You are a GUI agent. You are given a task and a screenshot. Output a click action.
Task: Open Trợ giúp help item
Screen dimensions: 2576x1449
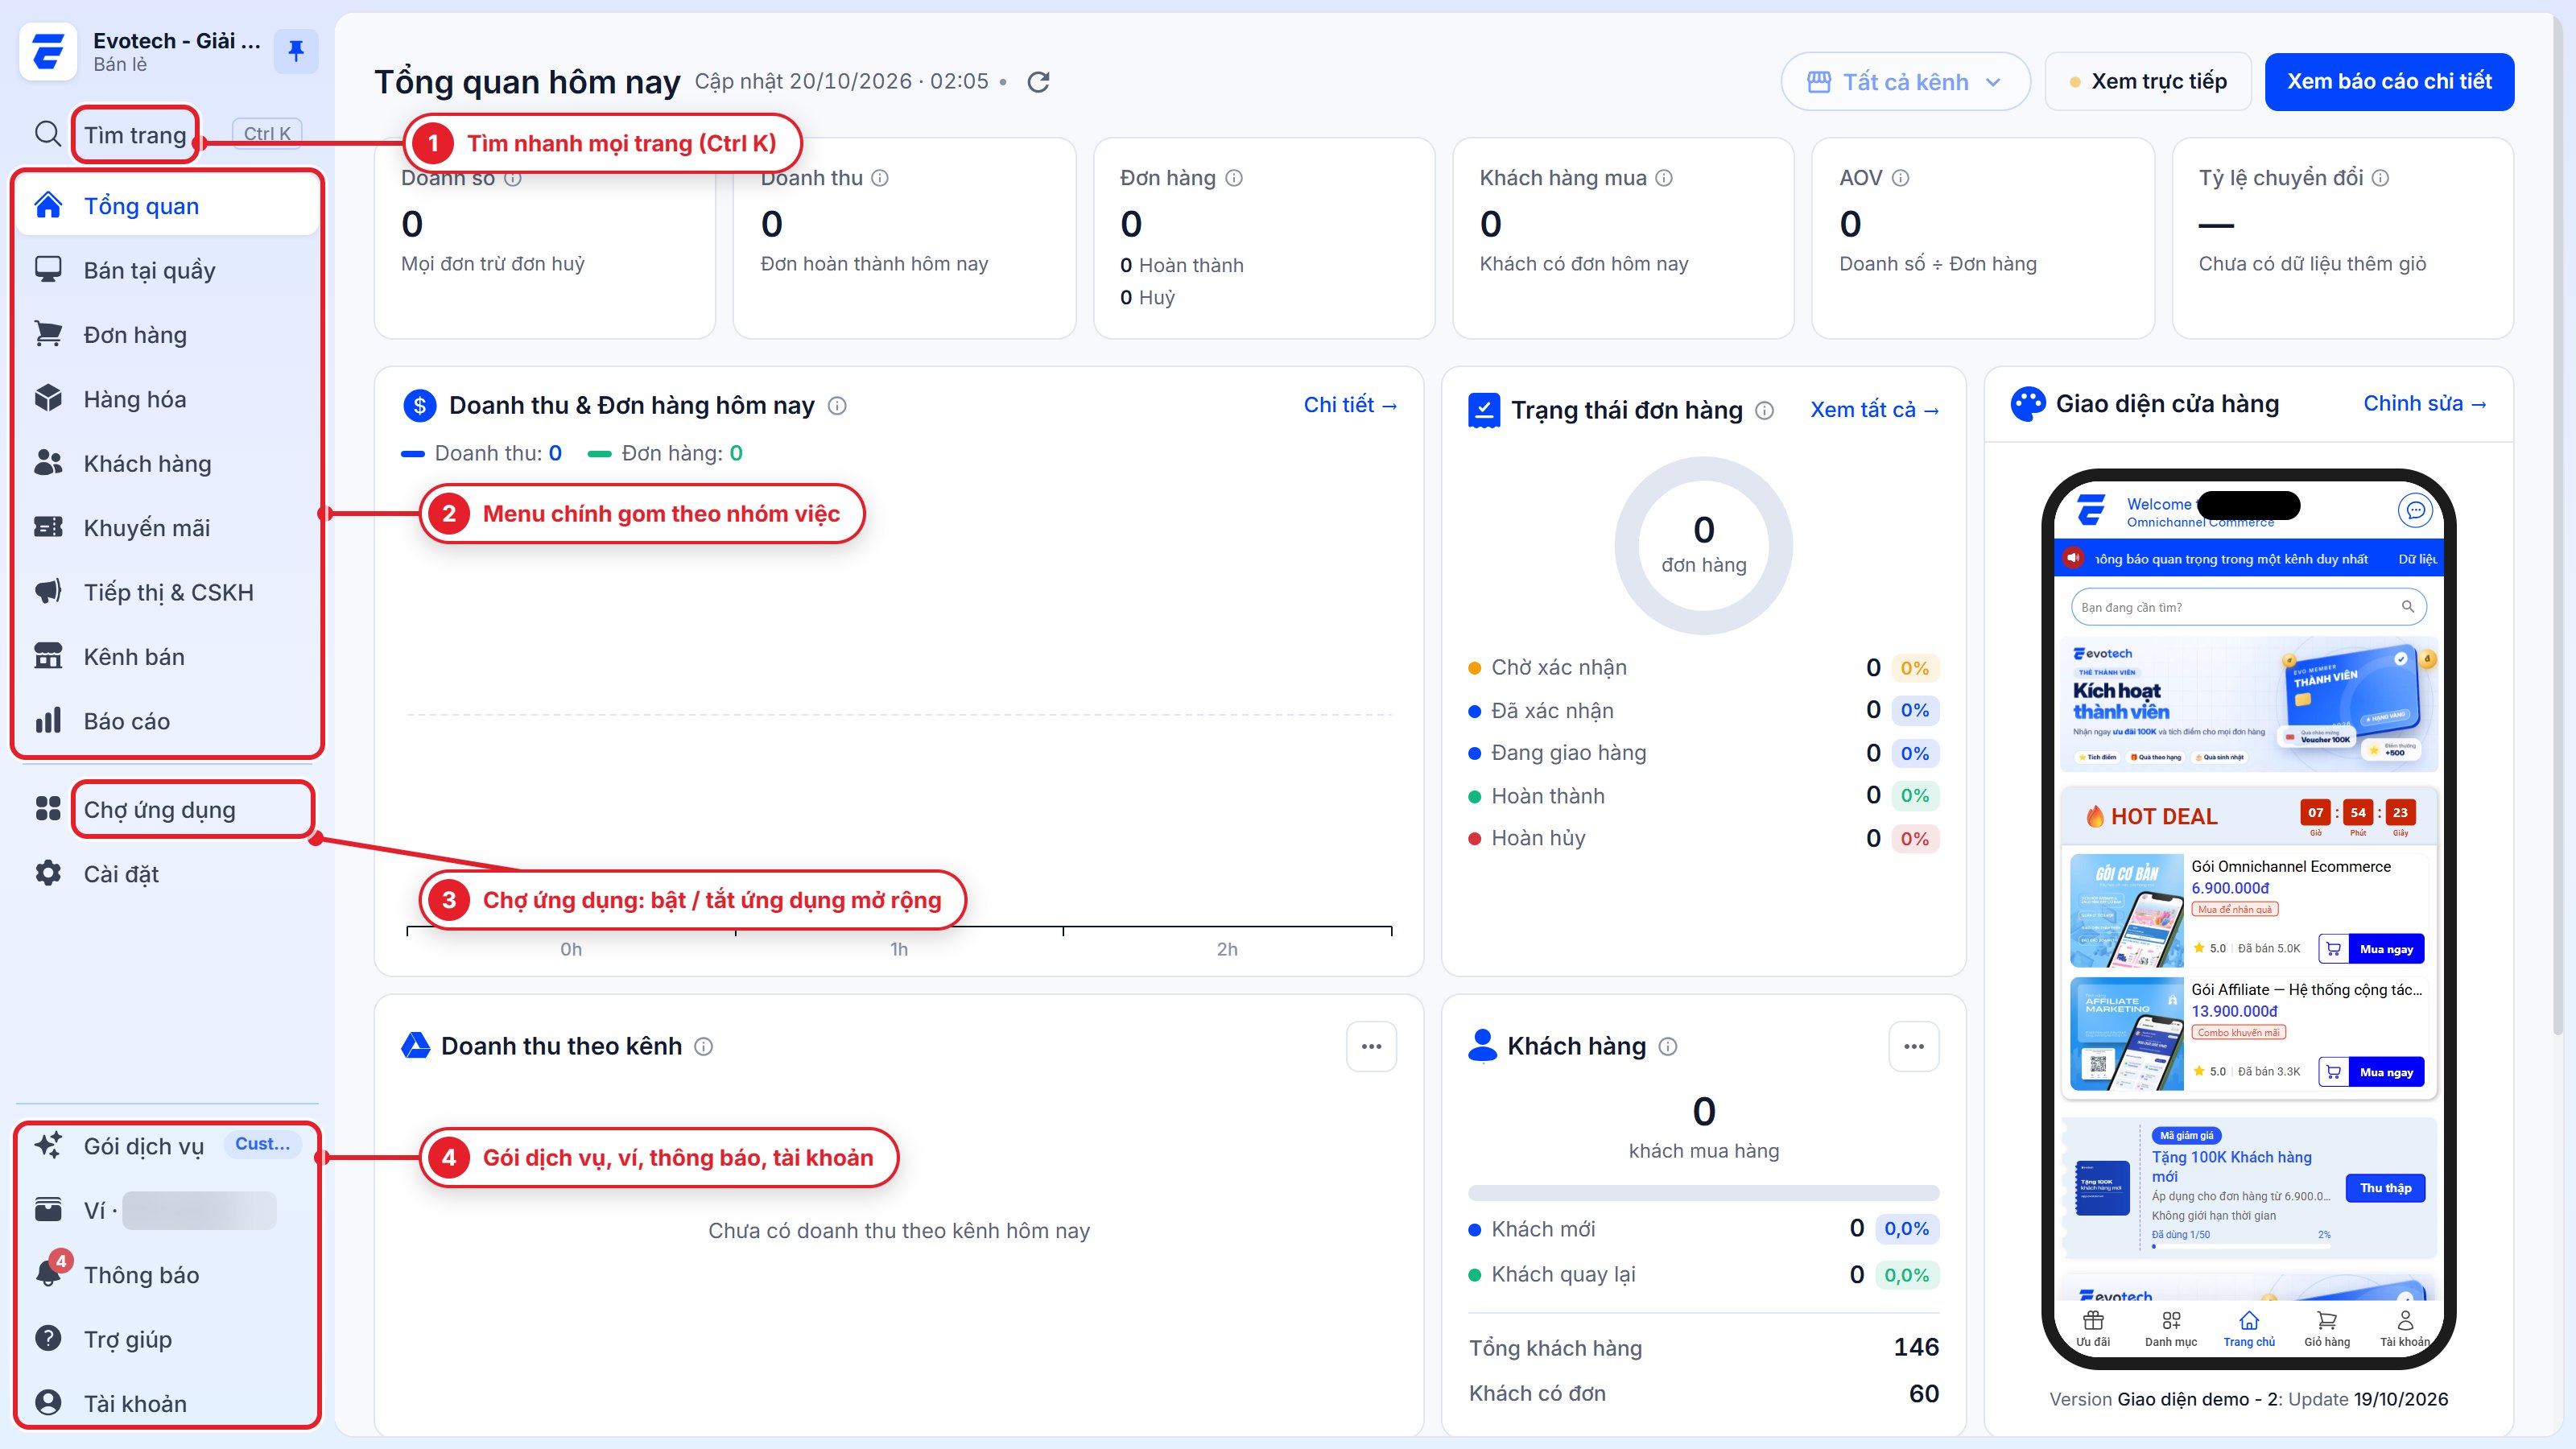tap(167, 1339)
